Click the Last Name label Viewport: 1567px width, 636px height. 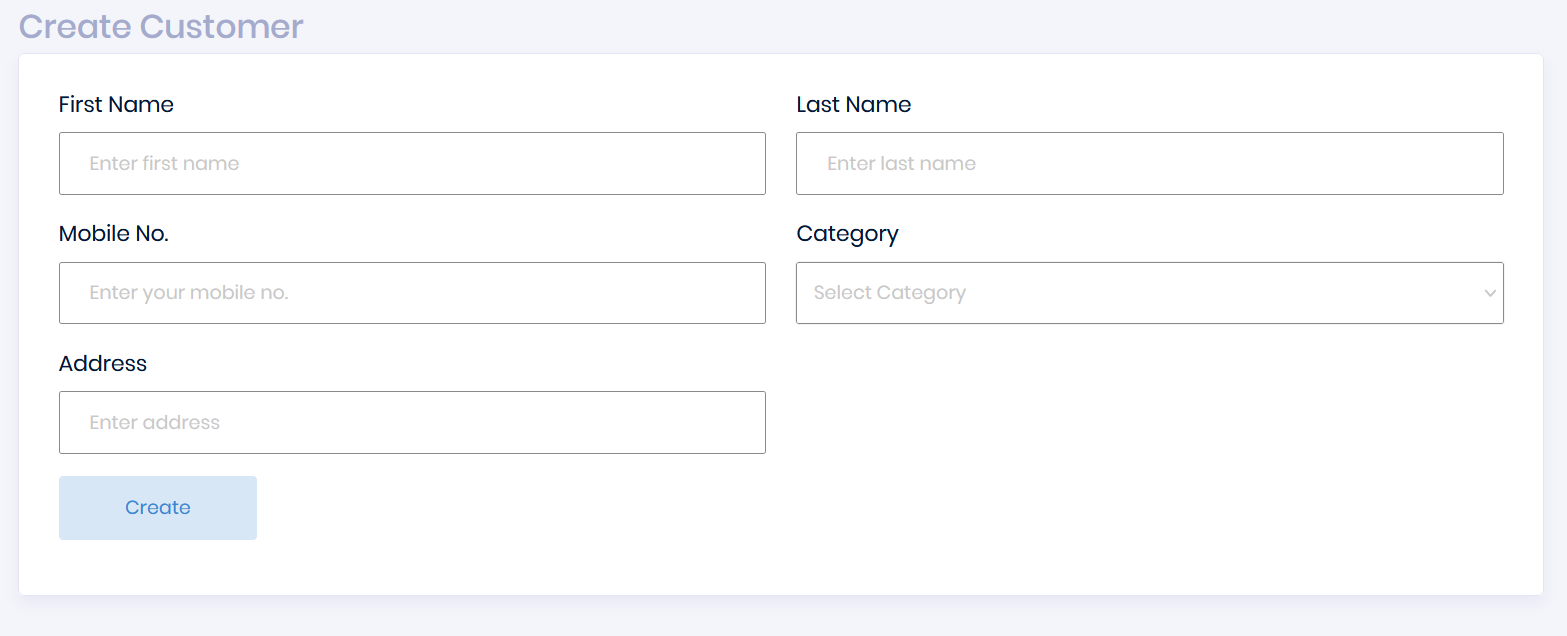tap(853, 105)
